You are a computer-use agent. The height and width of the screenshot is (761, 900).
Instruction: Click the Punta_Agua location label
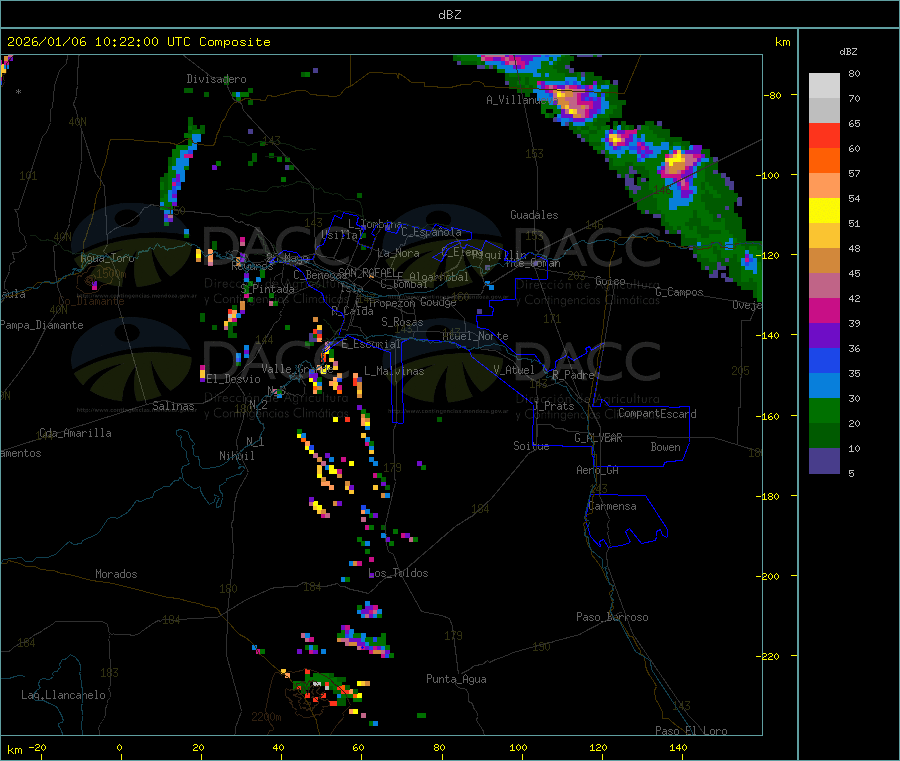[456, 679]
